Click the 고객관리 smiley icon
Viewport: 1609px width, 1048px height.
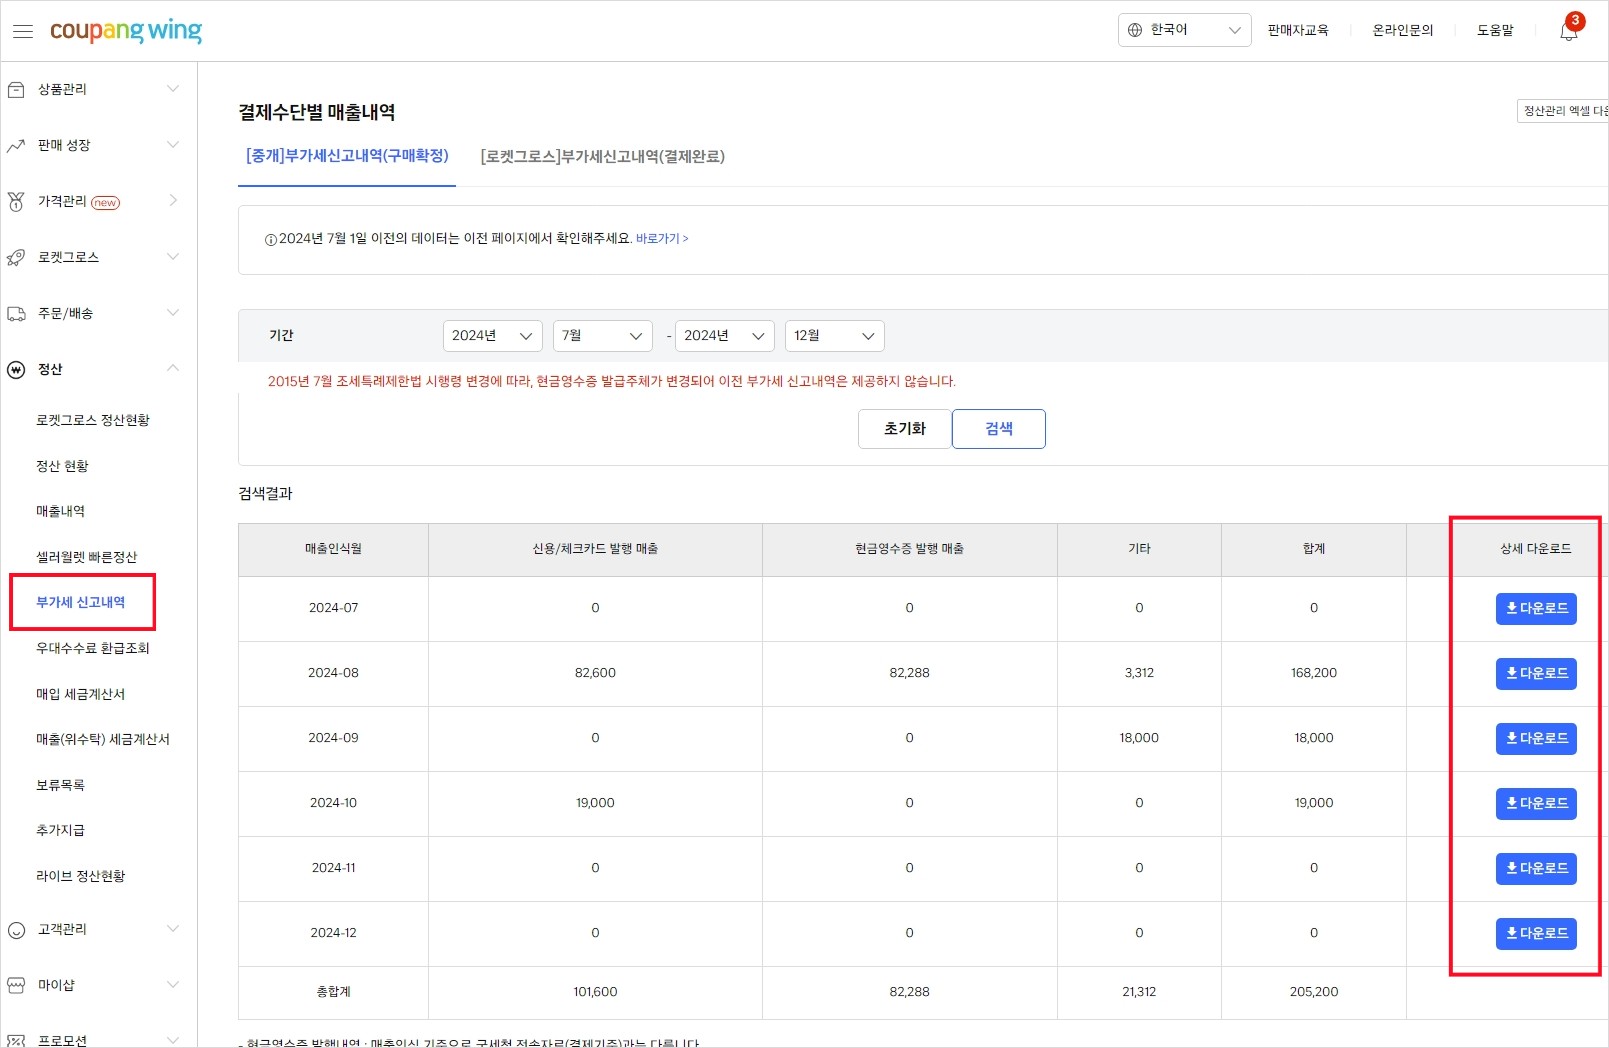pos(16,930)
